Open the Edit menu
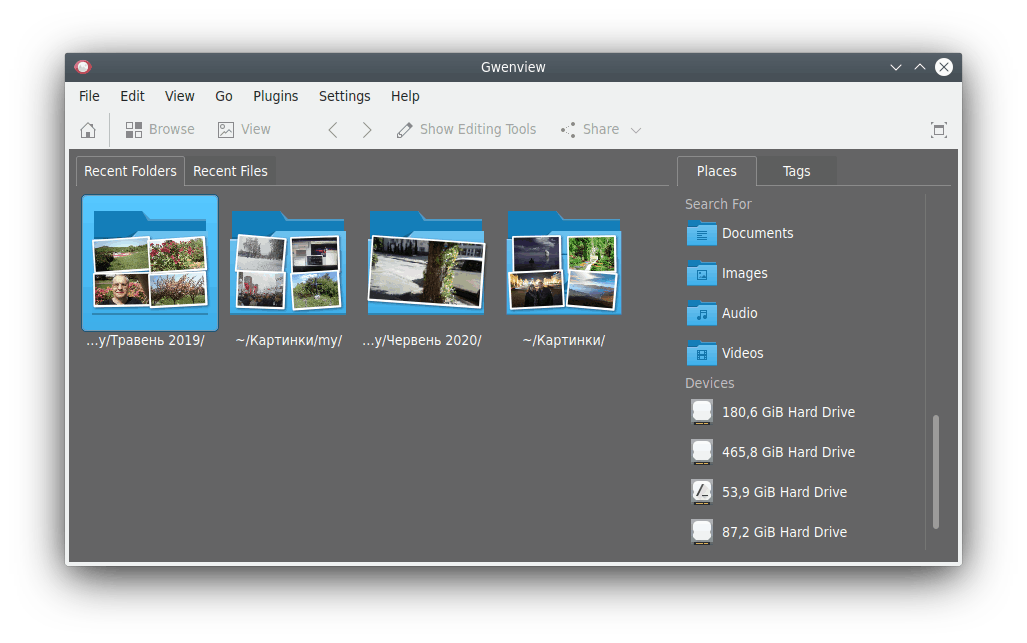The width and height of the screenshot is (1027, 643). 132,96
